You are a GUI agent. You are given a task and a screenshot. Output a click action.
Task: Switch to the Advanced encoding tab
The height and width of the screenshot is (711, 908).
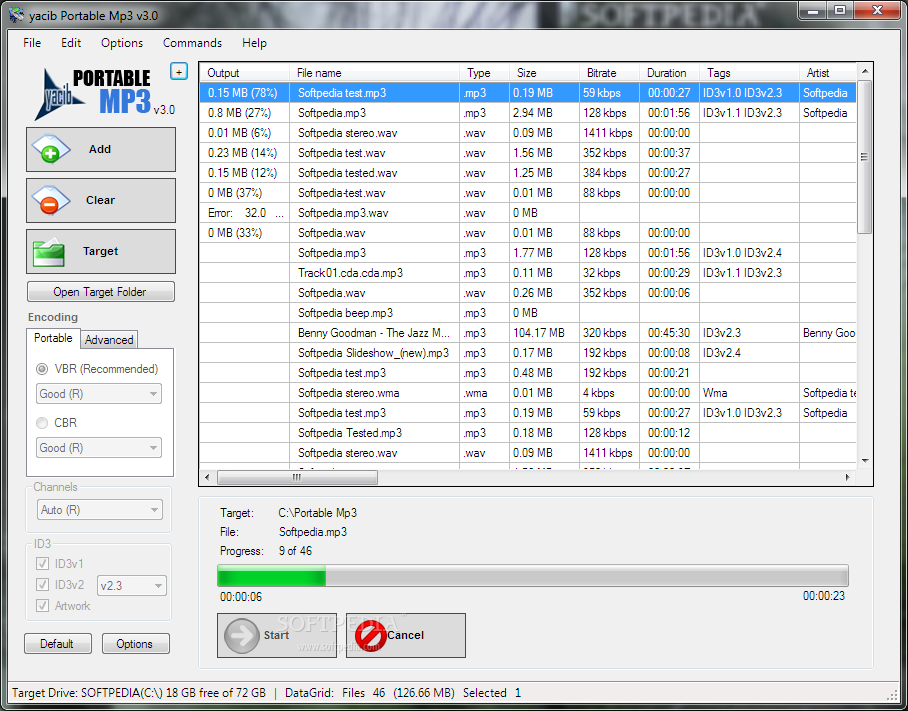[x=109, y=340]
